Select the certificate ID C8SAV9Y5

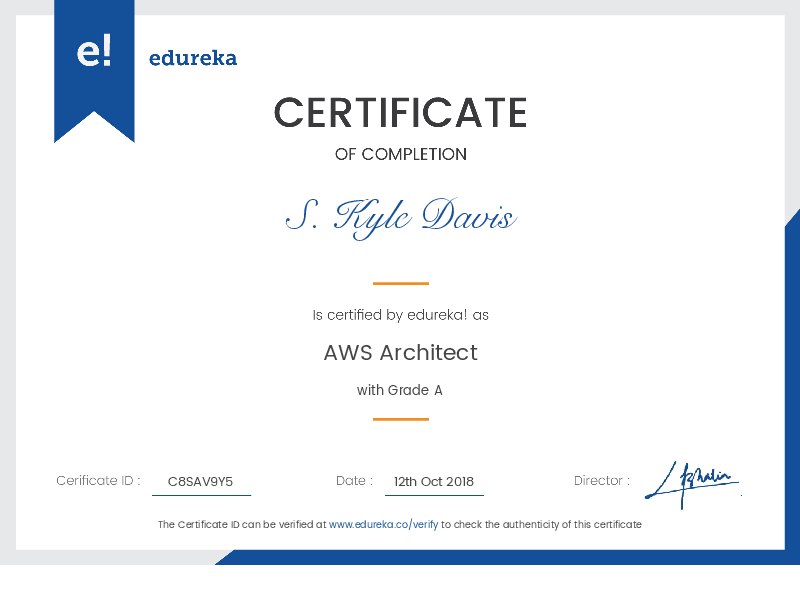pos(201,481)
